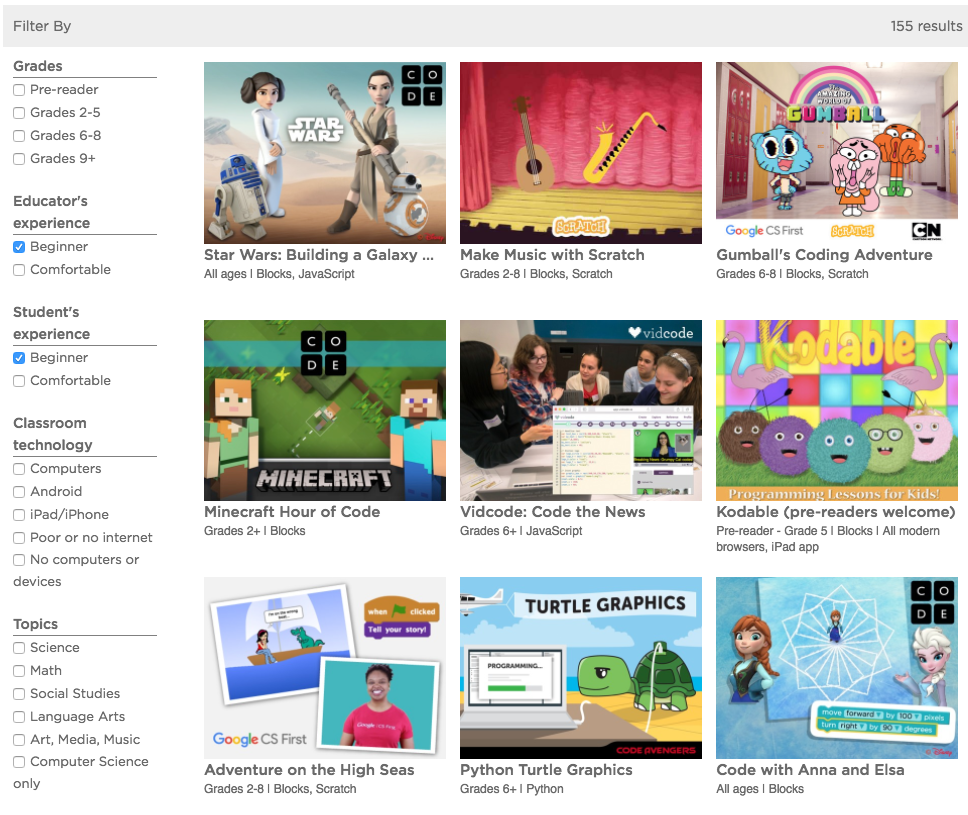Click 'Grades 2-8 | Blocks, Scratch' under High Seas

point(280,789)
